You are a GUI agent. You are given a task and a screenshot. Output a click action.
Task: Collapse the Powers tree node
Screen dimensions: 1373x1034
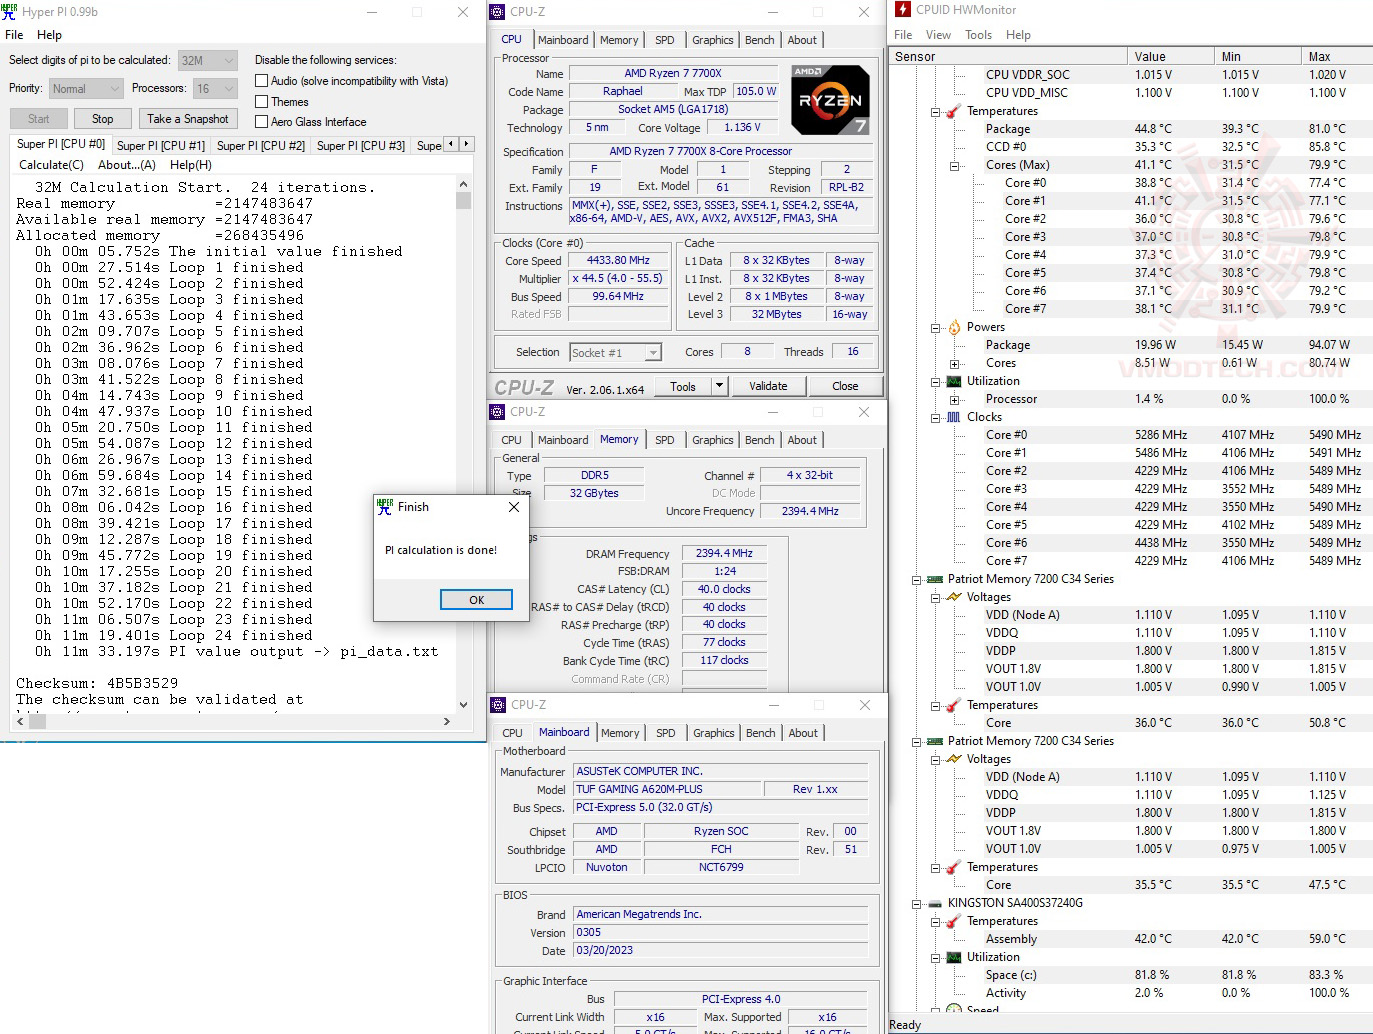pos(936,327)
